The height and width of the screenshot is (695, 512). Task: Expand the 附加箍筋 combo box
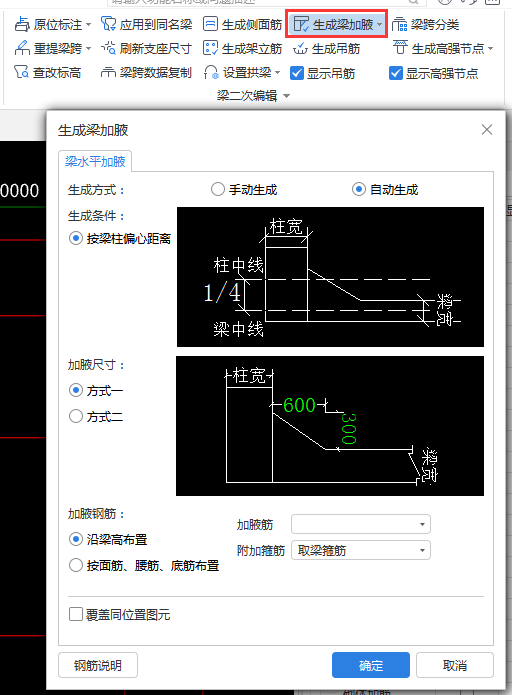click(x=361, y=551)
